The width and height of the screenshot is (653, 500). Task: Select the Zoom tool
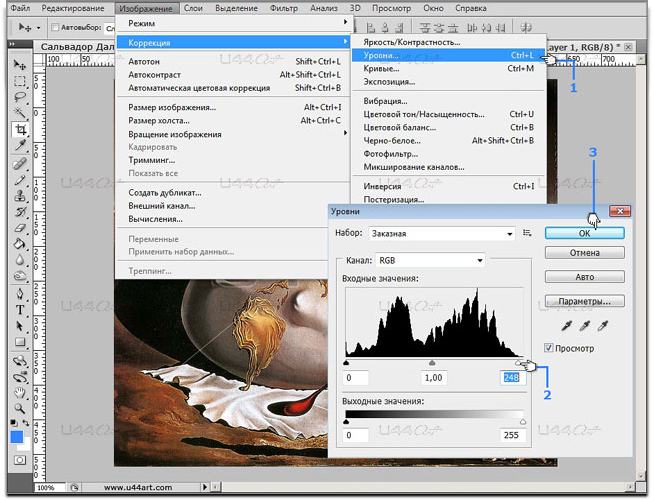click(x=20, y=408)
